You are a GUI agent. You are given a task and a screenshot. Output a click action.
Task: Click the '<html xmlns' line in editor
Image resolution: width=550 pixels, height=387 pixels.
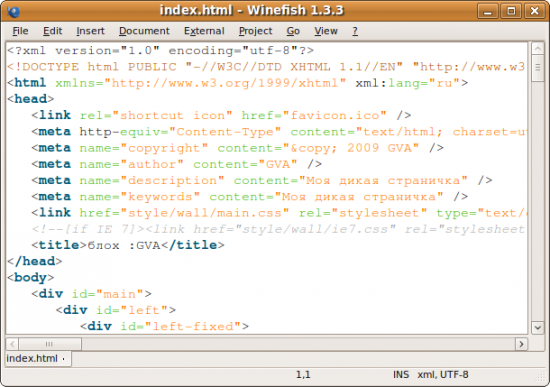click(x=237, y=83)
